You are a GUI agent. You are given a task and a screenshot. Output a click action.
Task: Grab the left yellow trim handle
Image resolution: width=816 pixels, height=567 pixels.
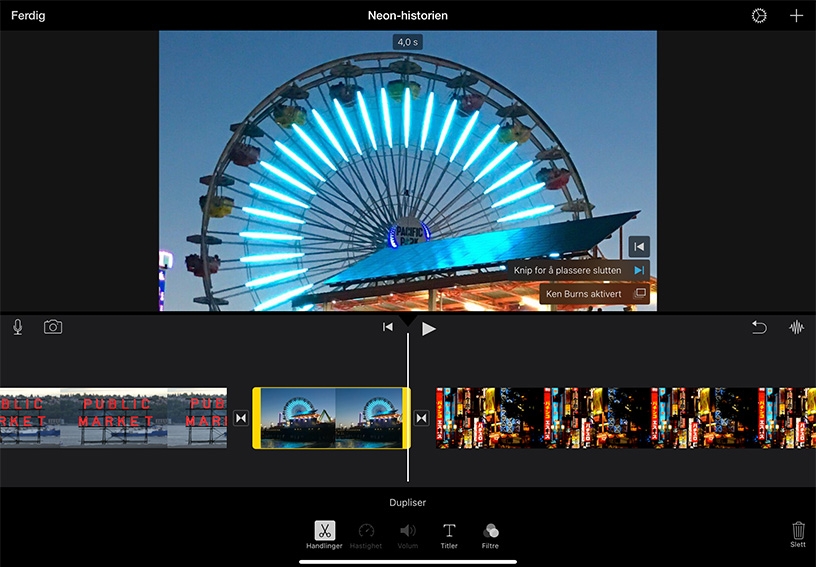click(257, 418)
